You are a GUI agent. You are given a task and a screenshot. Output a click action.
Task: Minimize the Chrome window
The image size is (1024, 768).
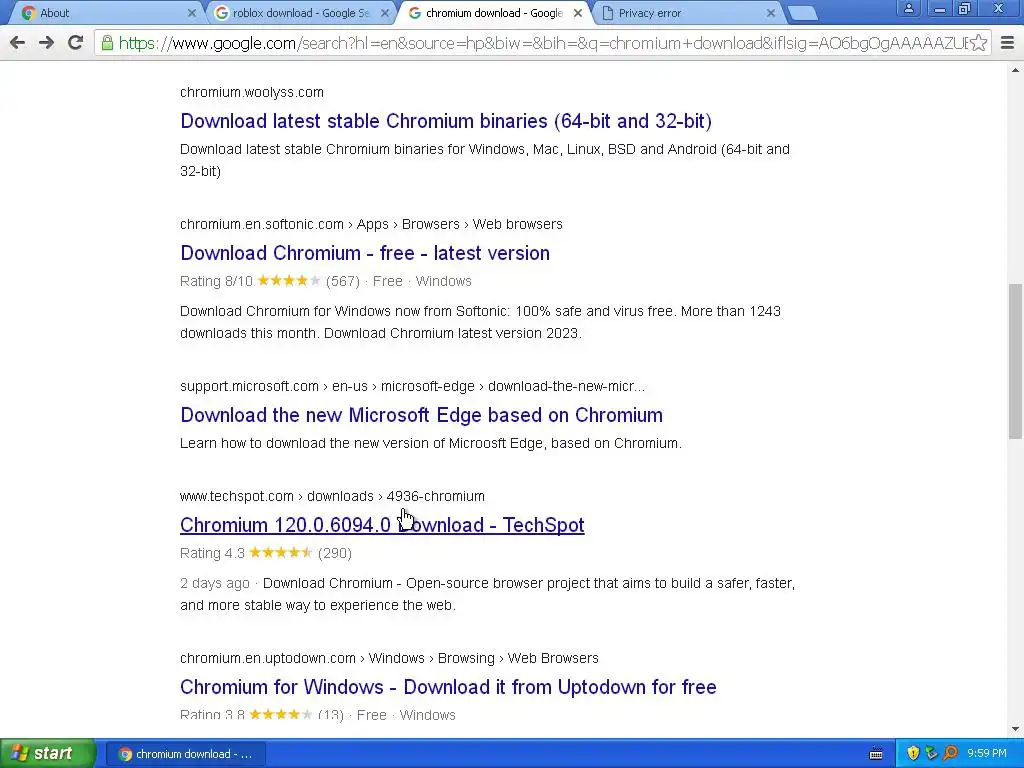[x=939, y=8]
